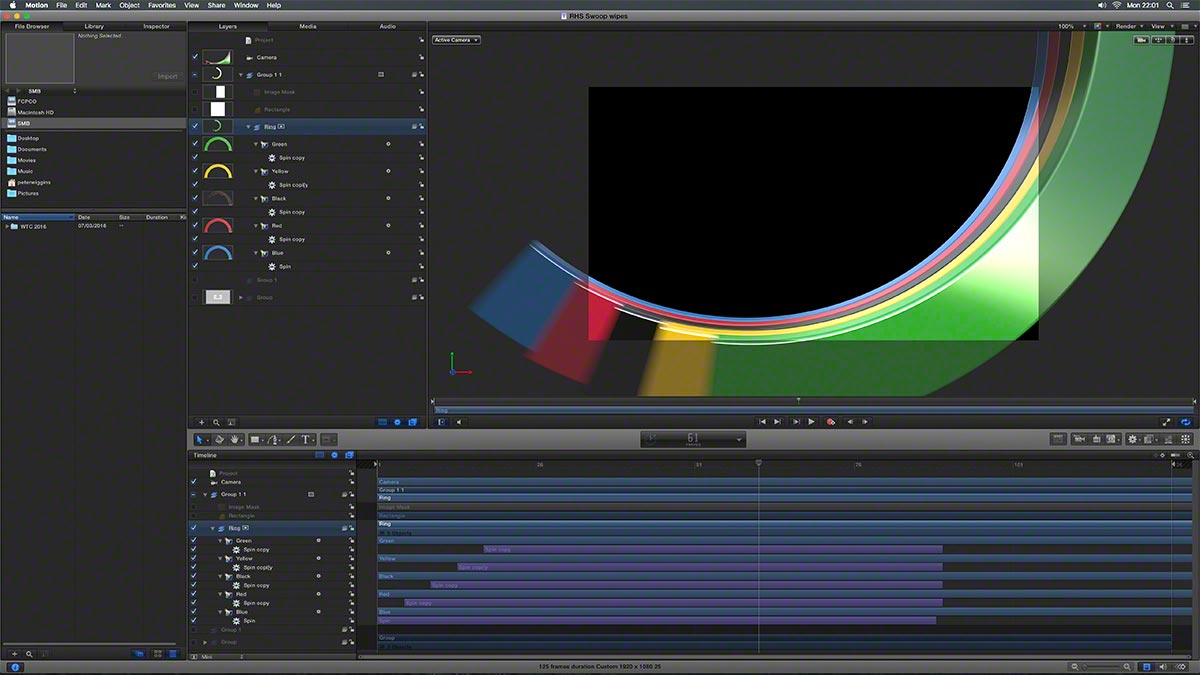Enable the Image Mask checkbox in Layers list

point(195,92)
